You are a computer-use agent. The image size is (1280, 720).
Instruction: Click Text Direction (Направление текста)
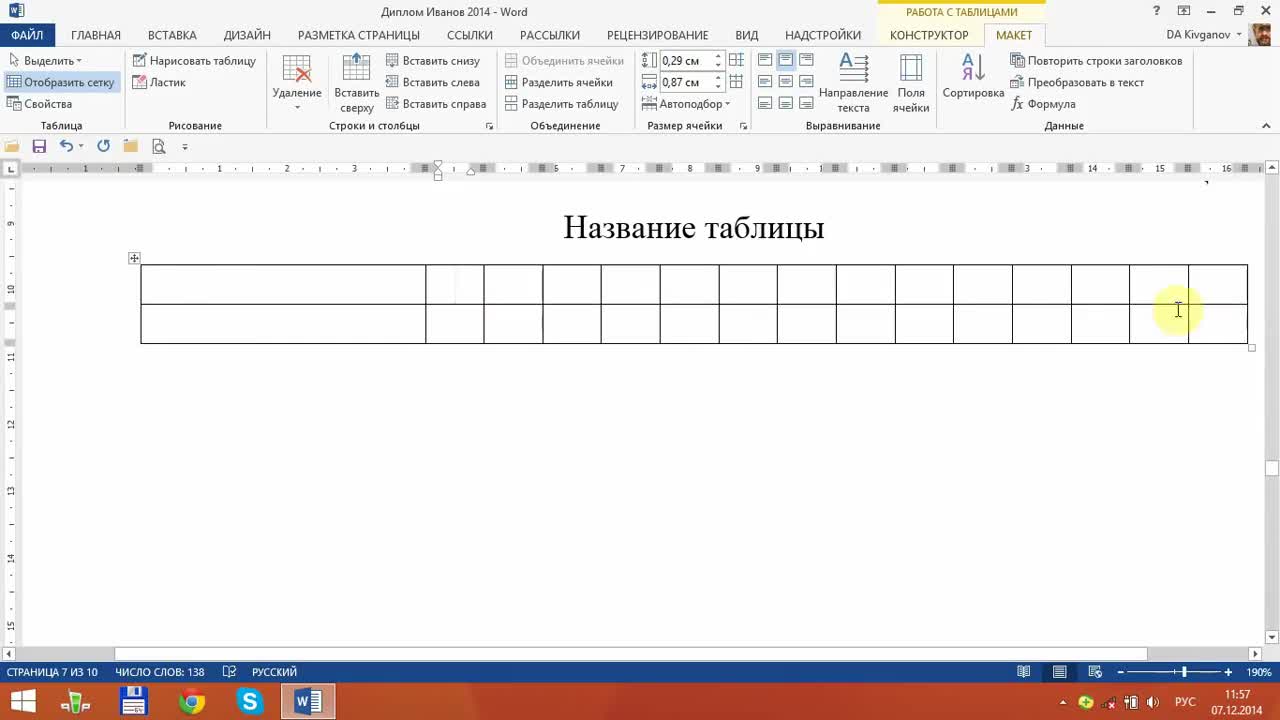tap(853, 83)
